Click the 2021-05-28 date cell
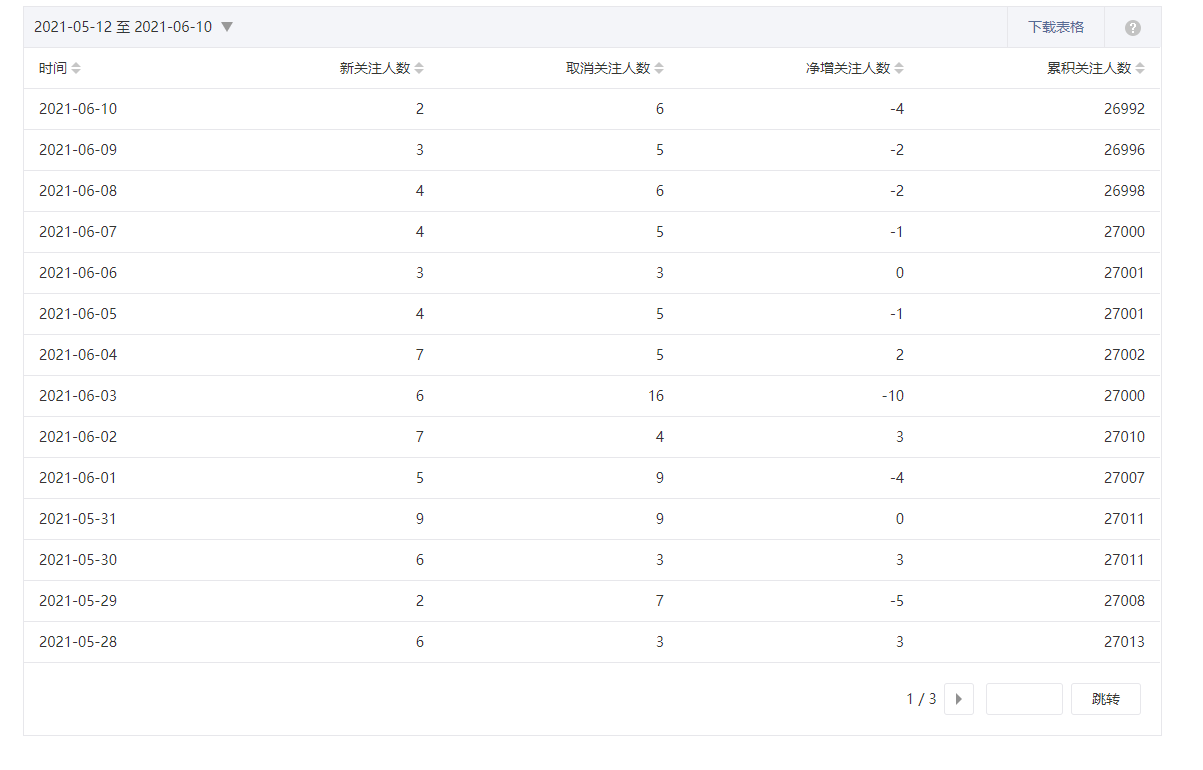 (x=78, y=642)
